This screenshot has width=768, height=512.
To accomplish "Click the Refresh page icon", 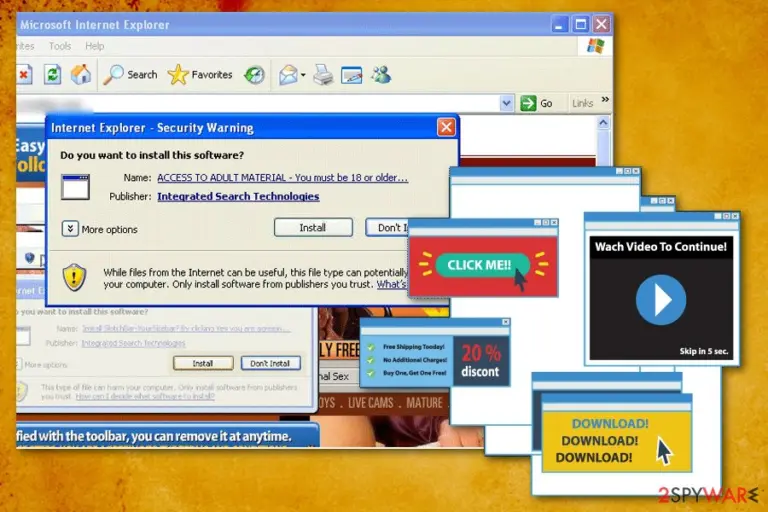I will pyautogui.click(x=52, y=75).
